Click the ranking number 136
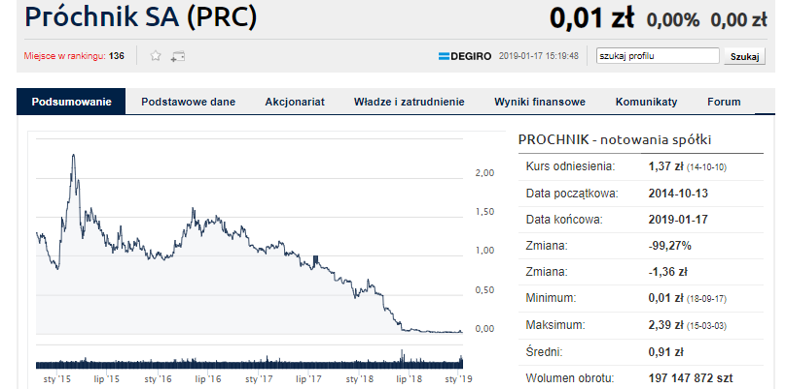 click(x=116, y=56)
